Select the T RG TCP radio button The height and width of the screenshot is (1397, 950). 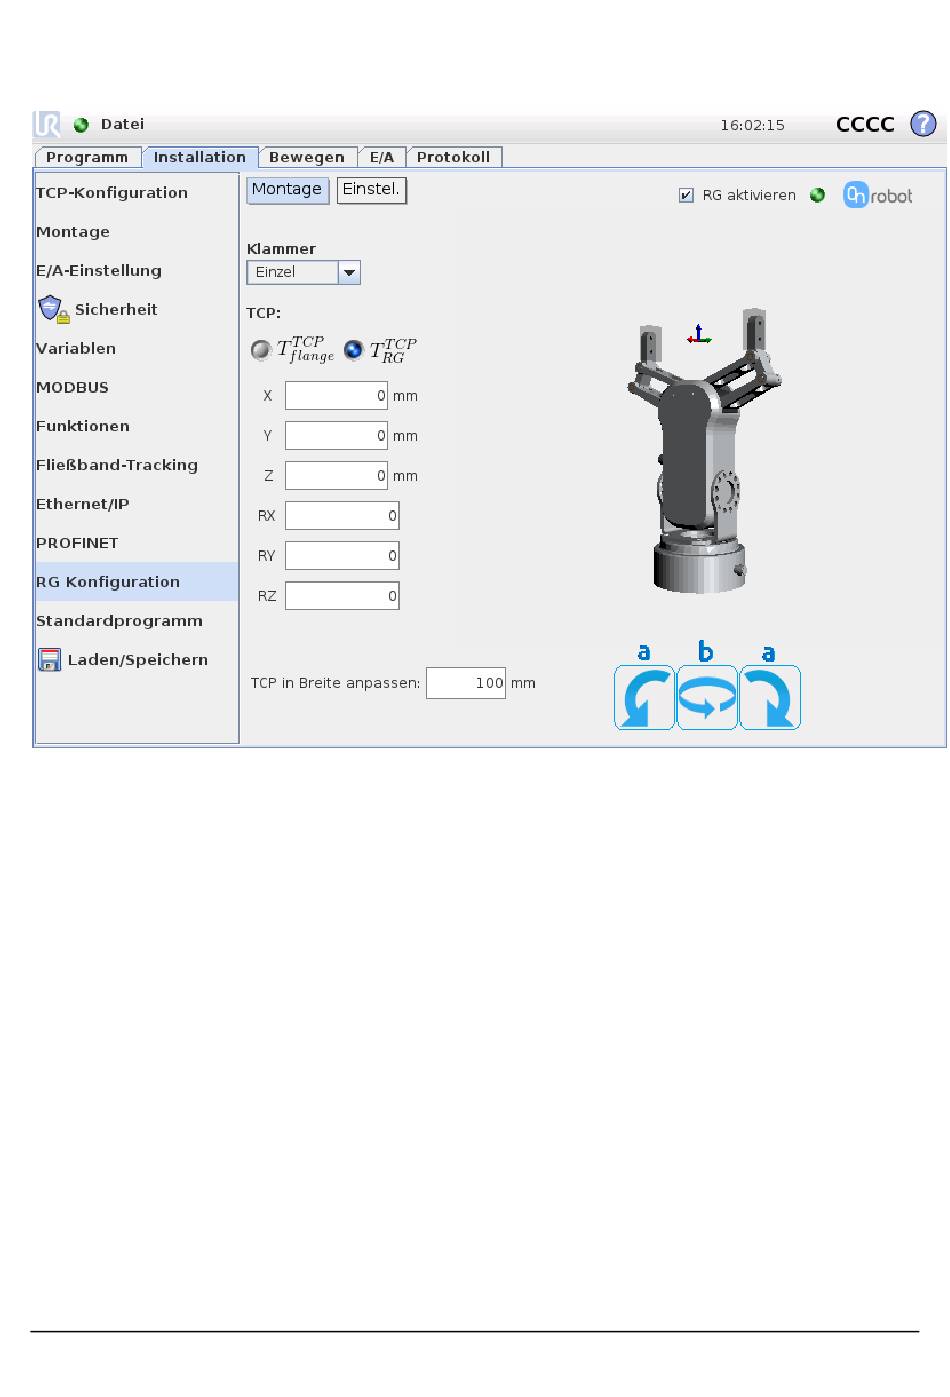353,350
